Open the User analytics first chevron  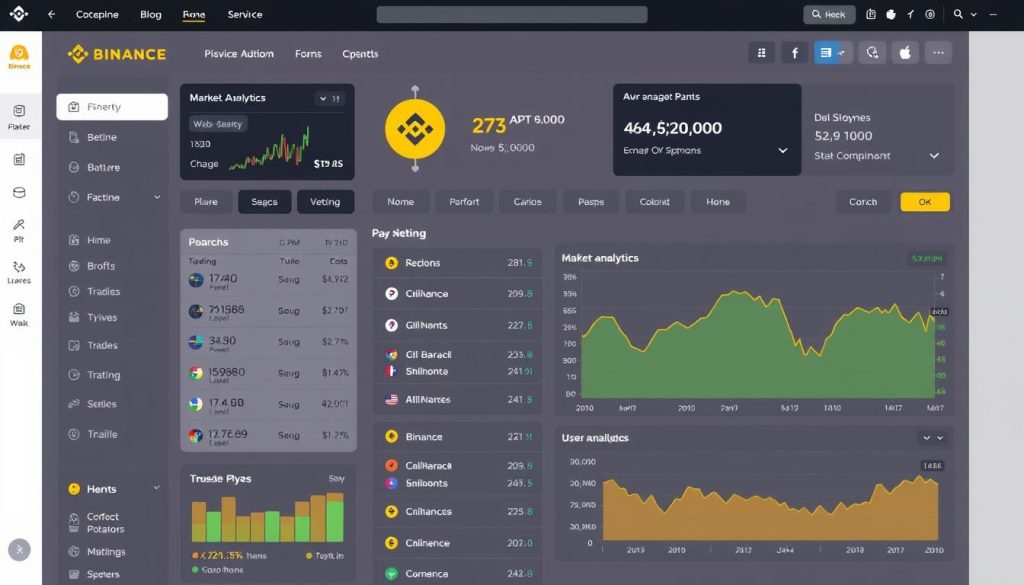point(926,438)
